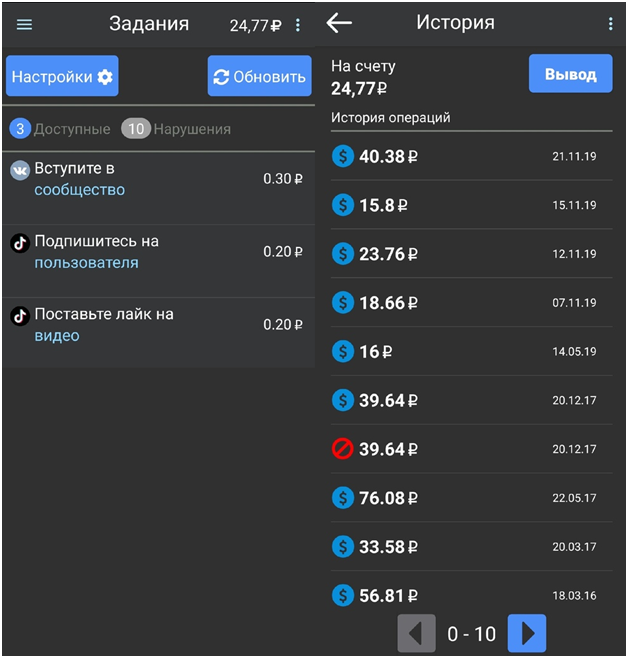Go to next page of history
The height and width of the screenshot is (658, 628).
point(527,633)
